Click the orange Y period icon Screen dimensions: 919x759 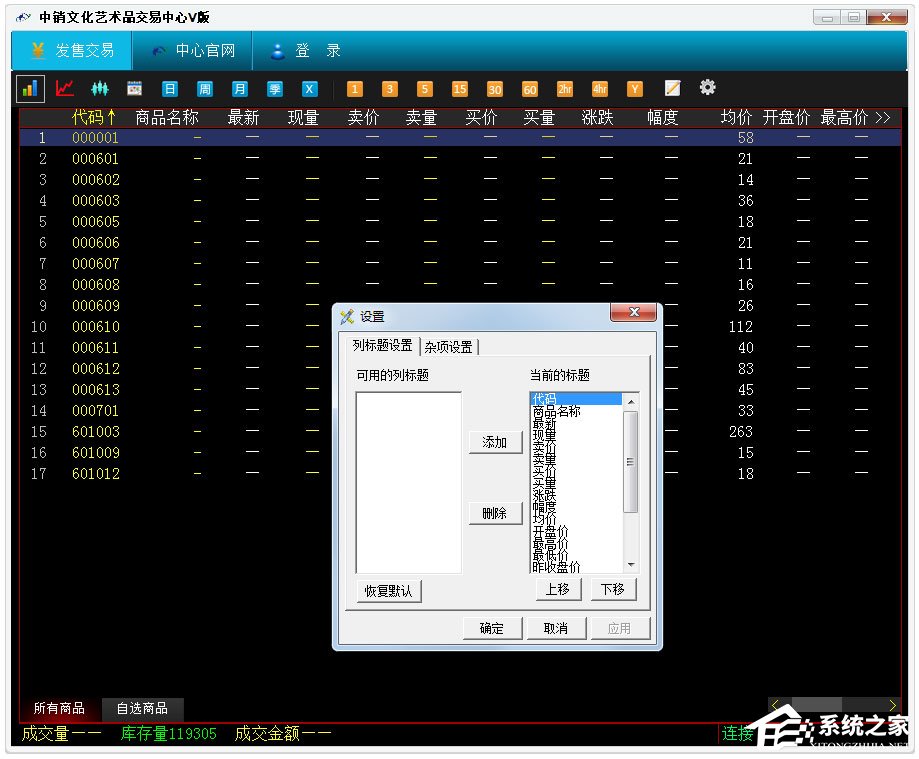[x=635, y=89]
